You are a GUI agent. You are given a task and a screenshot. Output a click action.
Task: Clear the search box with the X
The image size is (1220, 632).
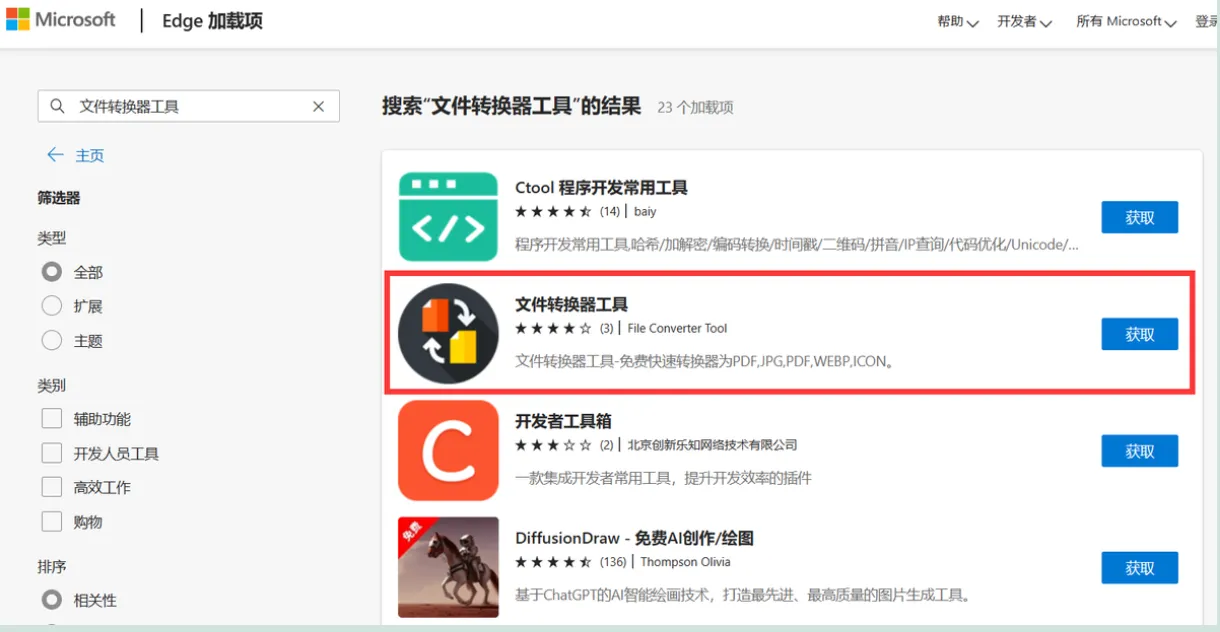tap(319, 106)
